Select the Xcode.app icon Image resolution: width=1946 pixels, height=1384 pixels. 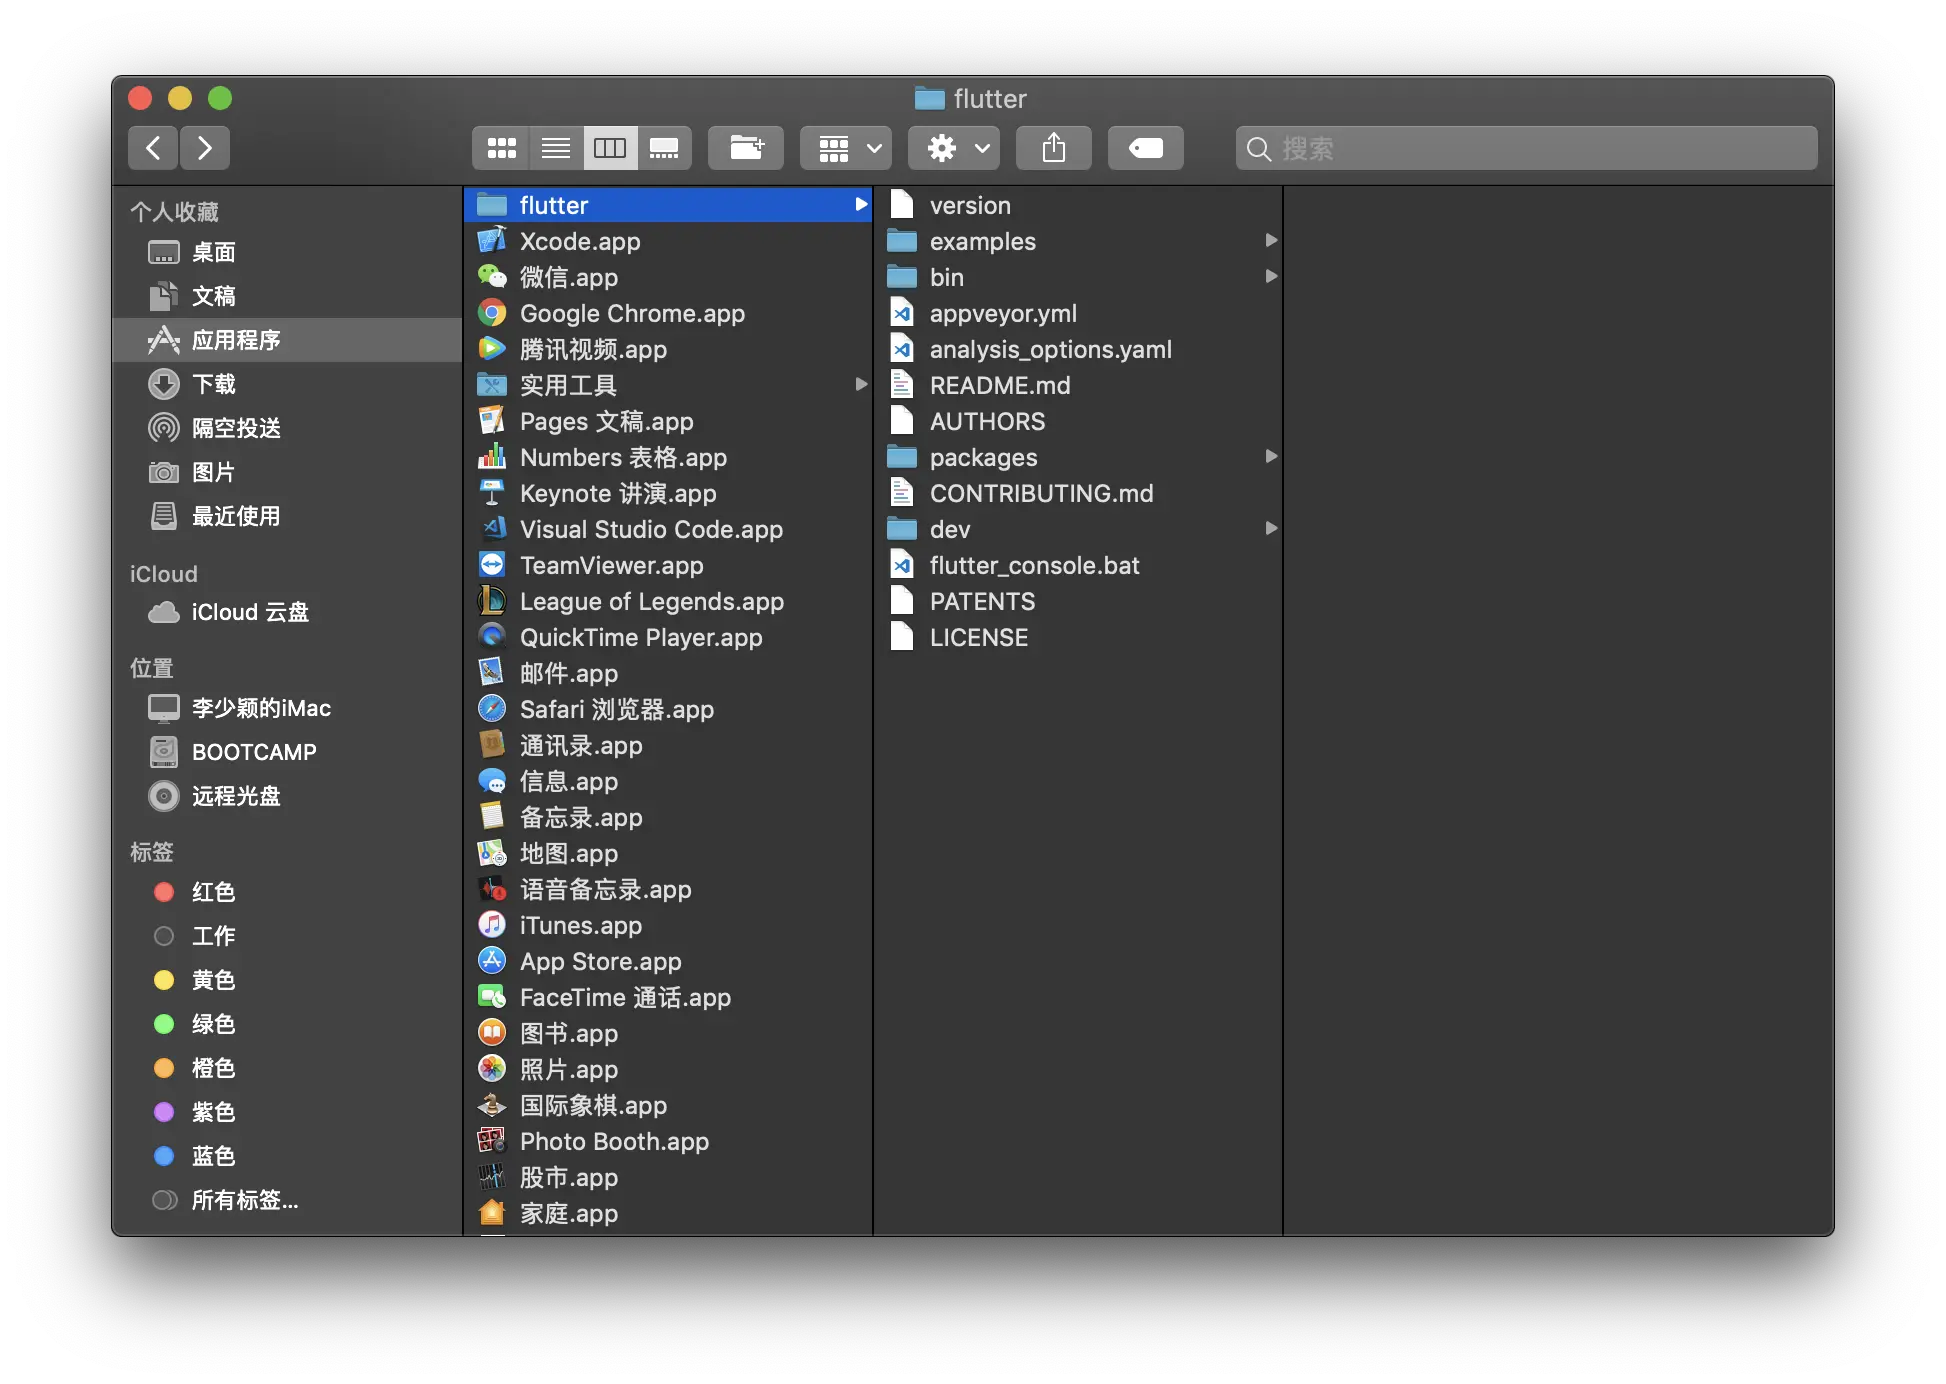coord(492,241)
